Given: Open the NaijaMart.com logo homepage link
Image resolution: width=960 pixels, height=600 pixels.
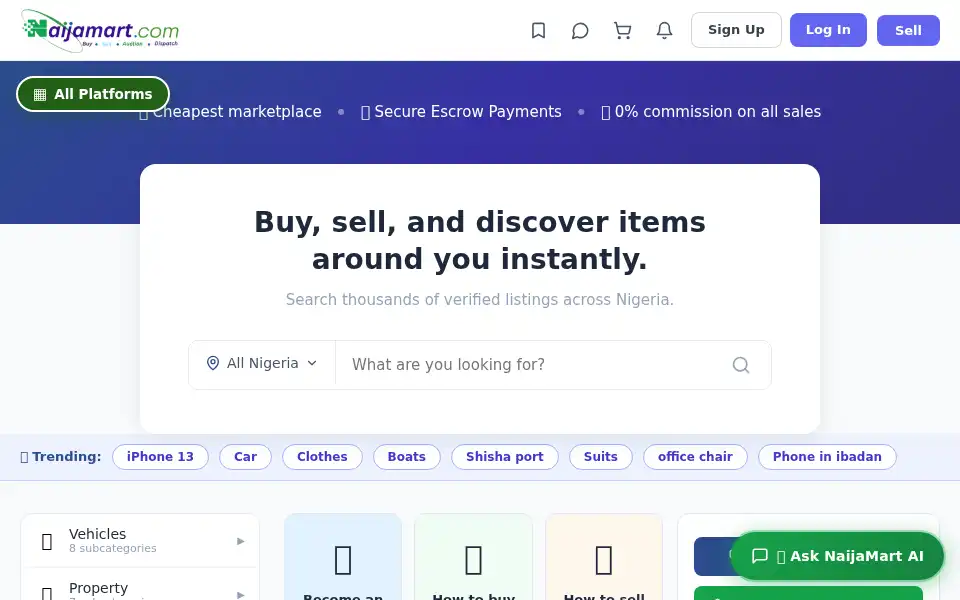Looking at the screenshot, I should (x=100, y=30).
